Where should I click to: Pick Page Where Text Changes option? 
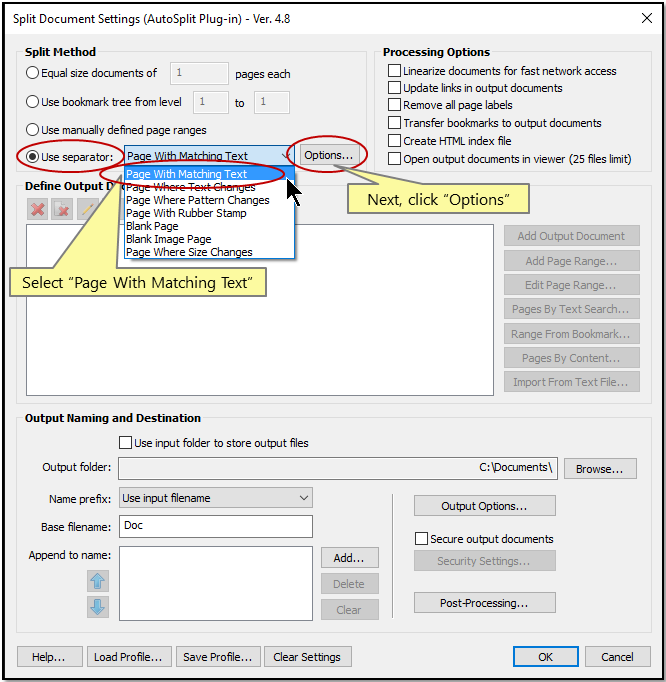pos(209,187)
